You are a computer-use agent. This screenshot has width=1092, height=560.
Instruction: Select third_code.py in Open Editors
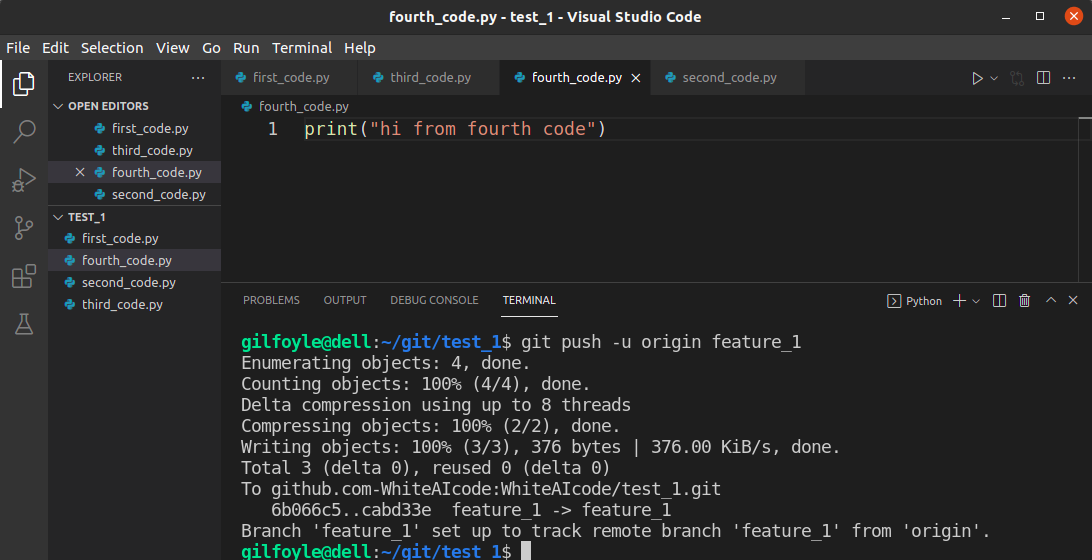click(134, 150)
